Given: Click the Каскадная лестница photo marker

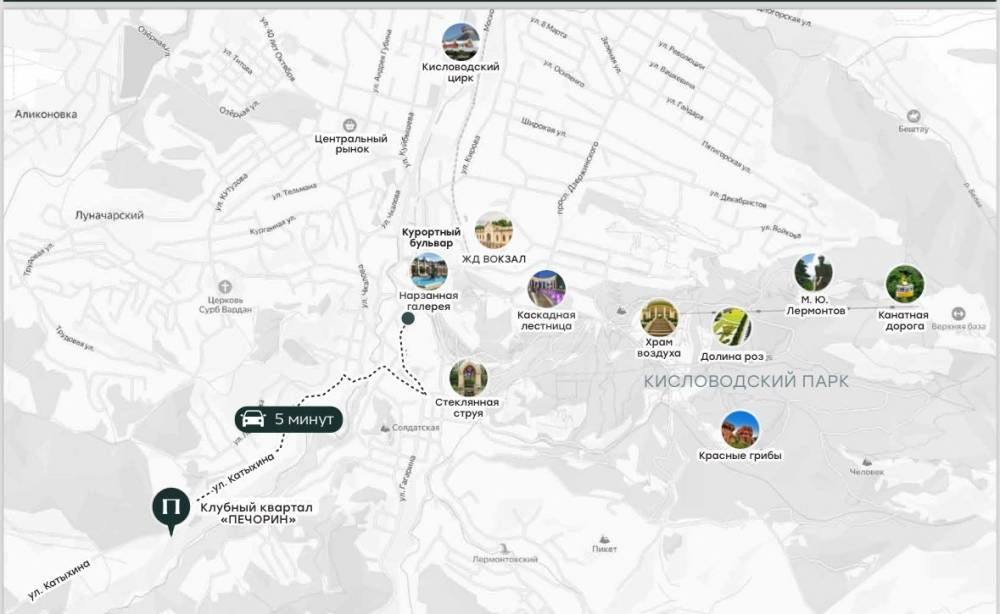Looking at the screenshot, I should [x=546, y=289].
